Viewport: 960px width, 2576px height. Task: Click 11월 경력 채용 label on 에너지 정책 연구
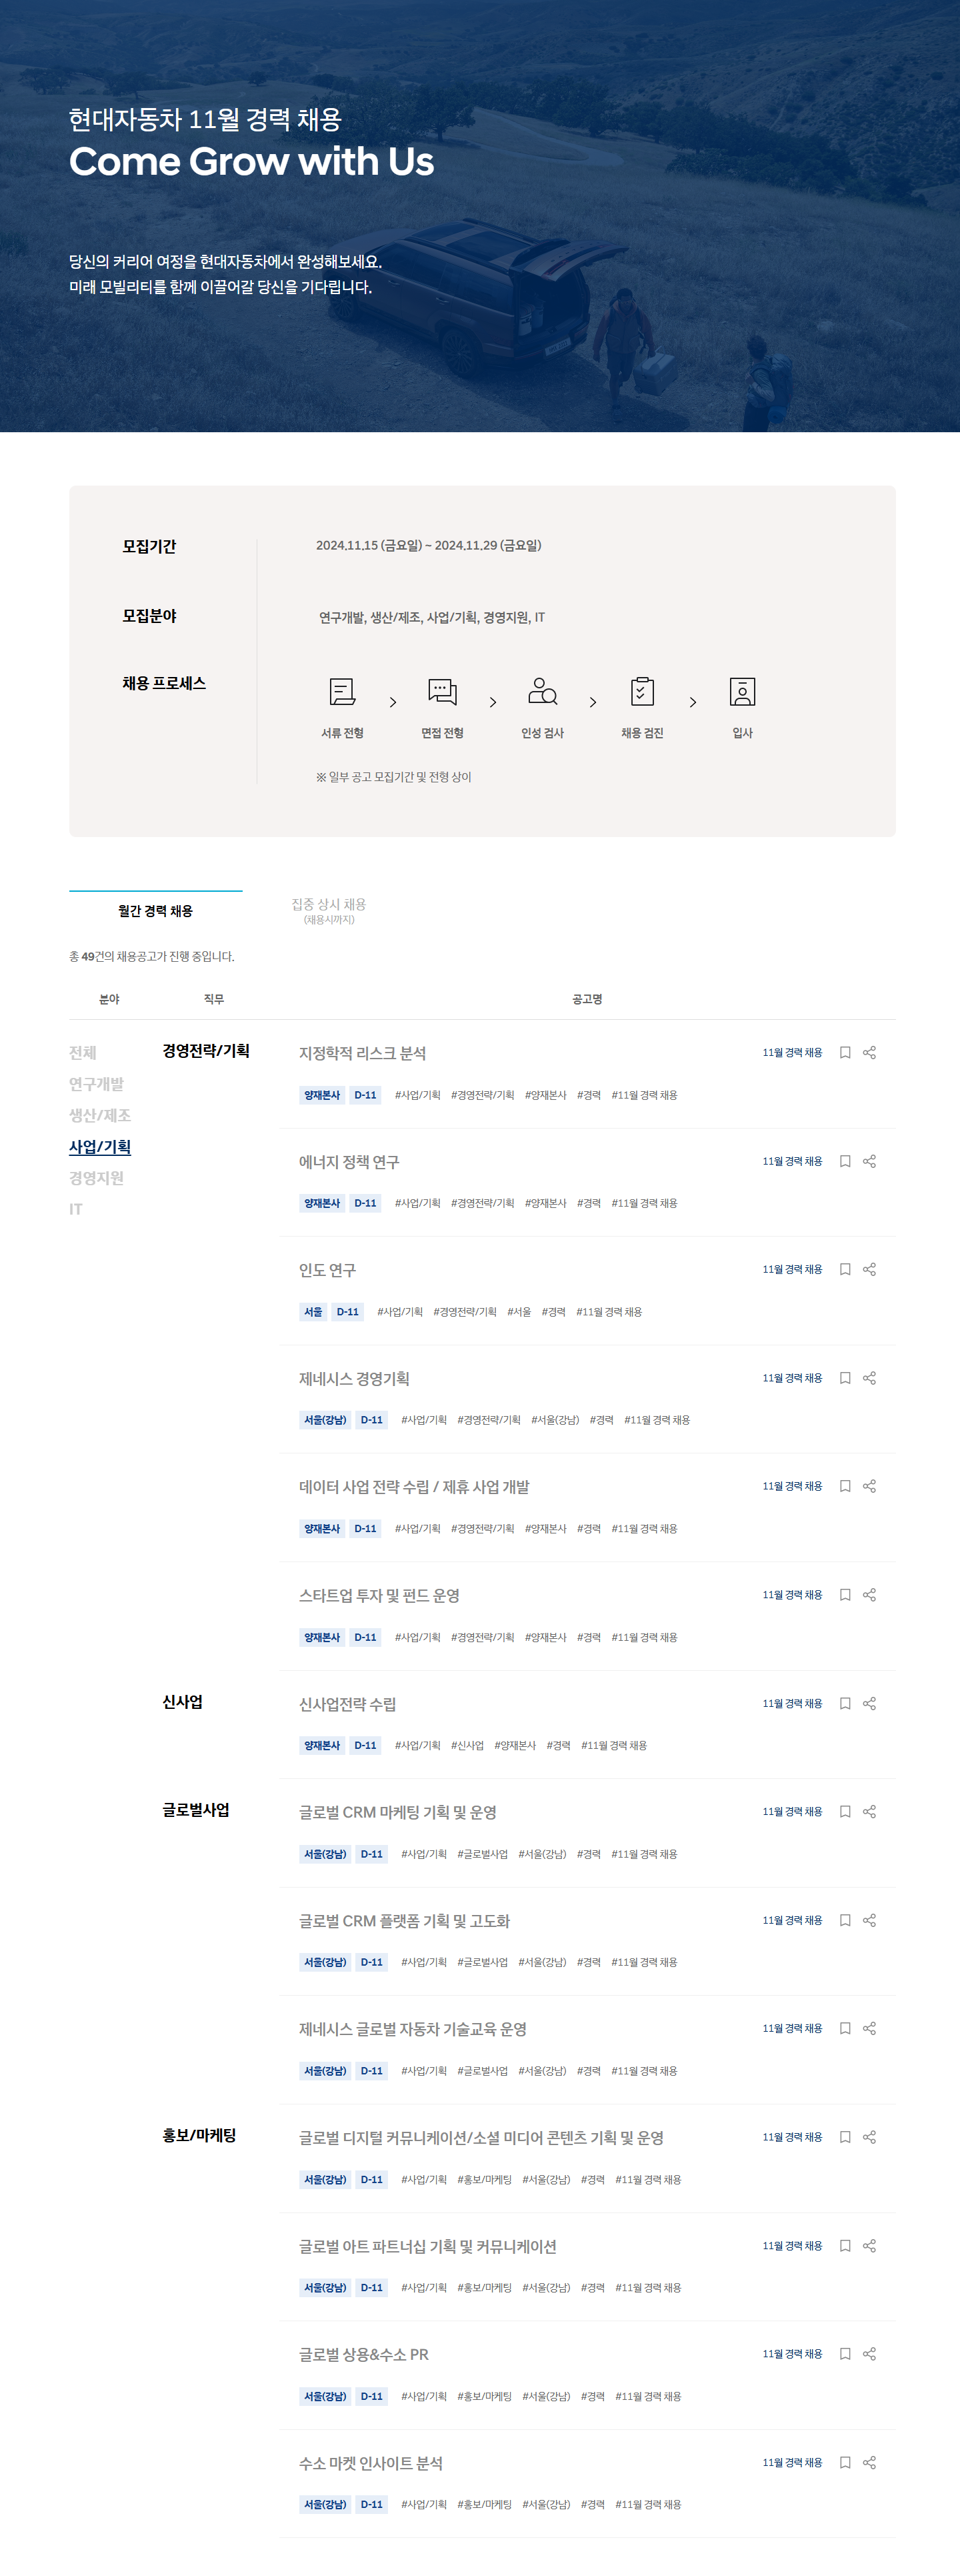[792, 1161]
